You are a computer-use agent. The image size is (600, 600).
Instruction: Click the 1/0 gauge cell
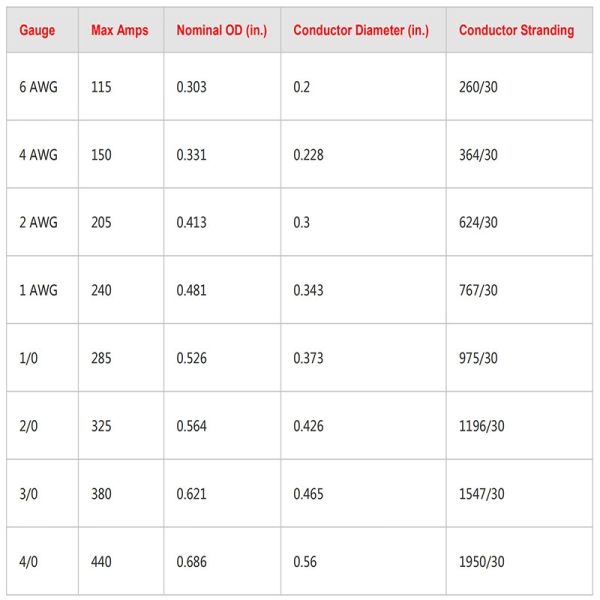click(29, 358)
